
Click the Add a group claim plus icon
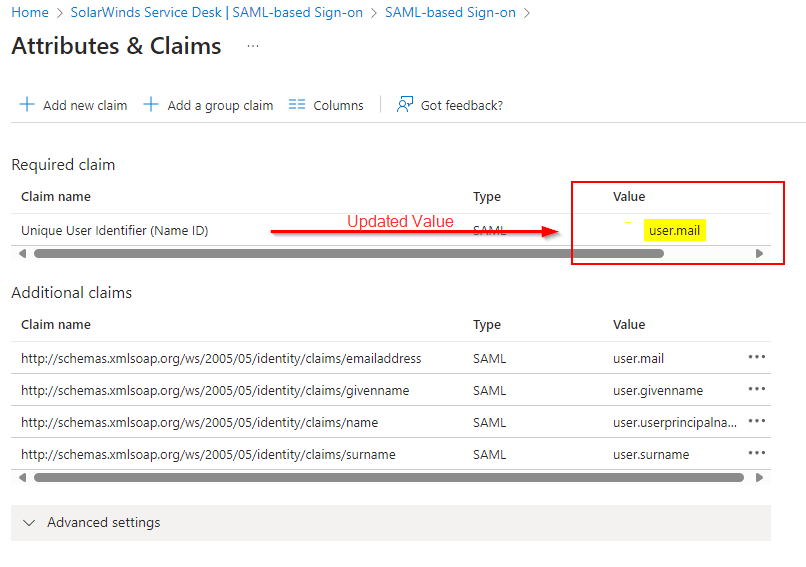tap(151, 104)
